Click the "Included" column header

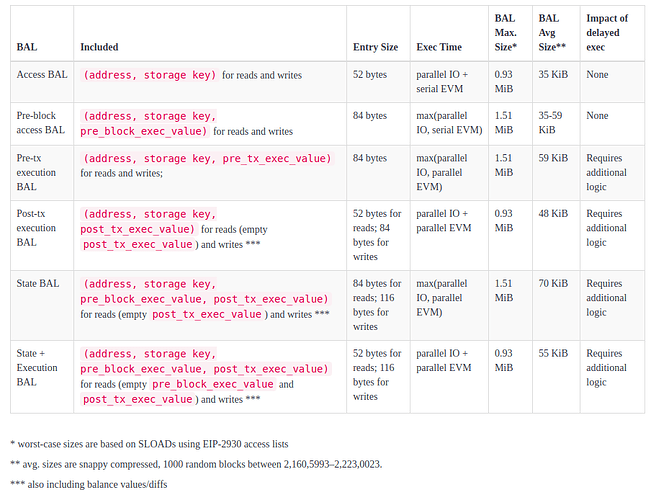coord(99,47)
